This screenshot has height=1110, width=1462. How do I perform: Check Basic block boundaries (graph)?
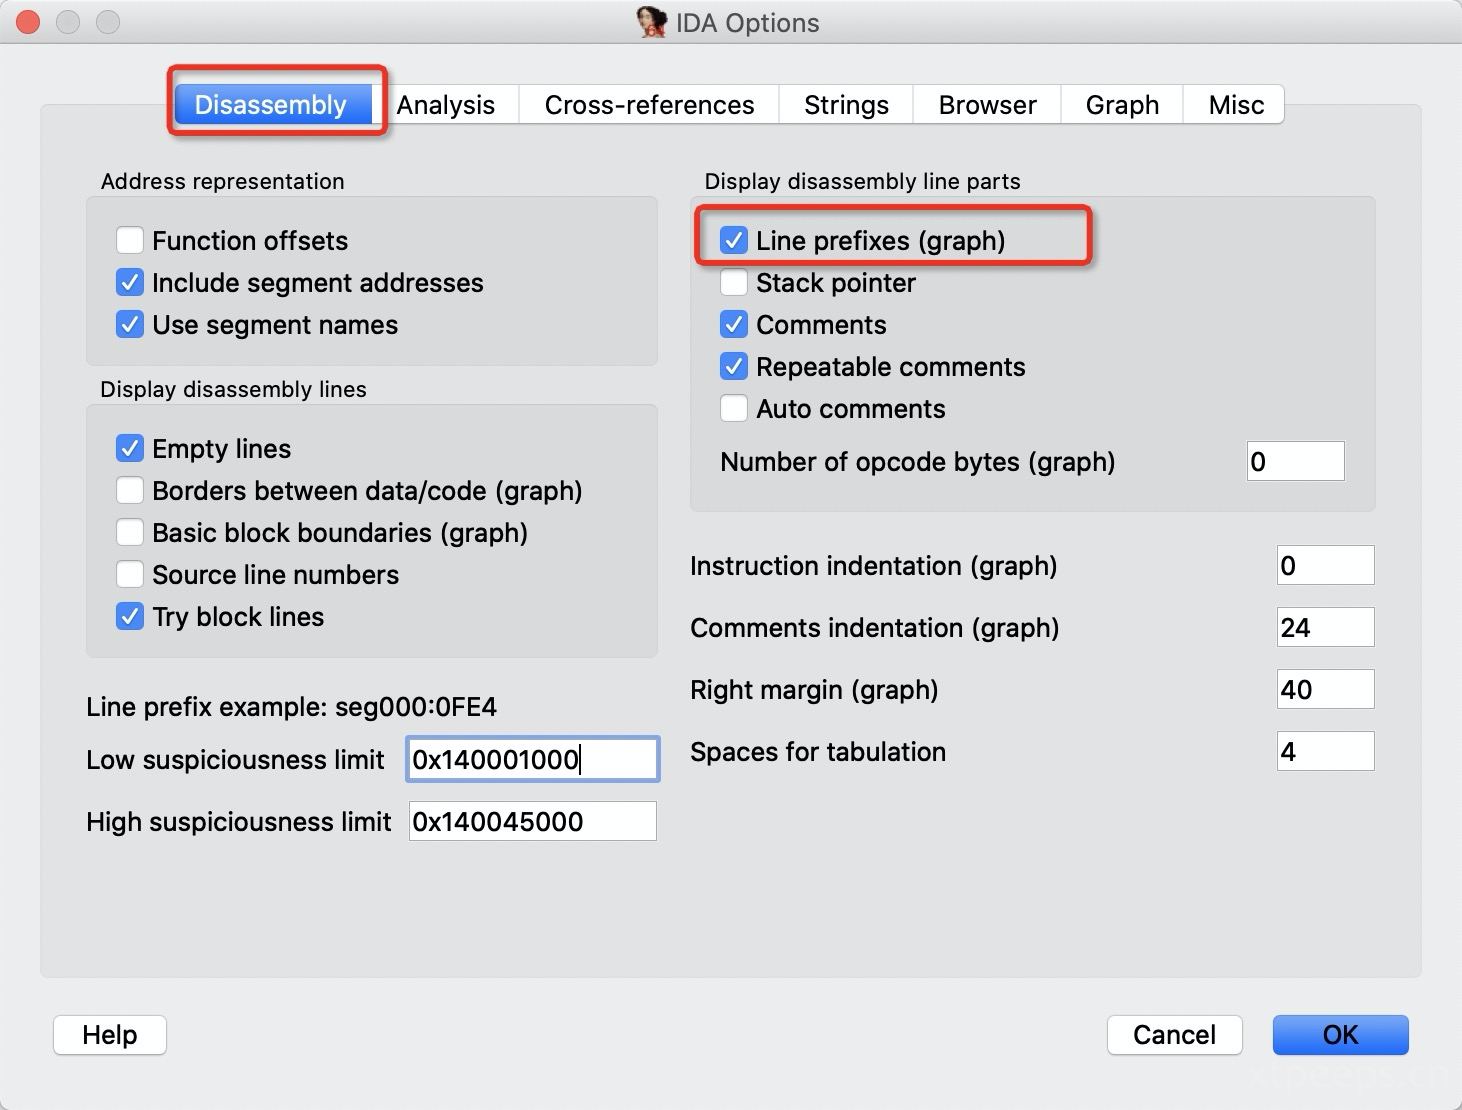click(130, 533)
